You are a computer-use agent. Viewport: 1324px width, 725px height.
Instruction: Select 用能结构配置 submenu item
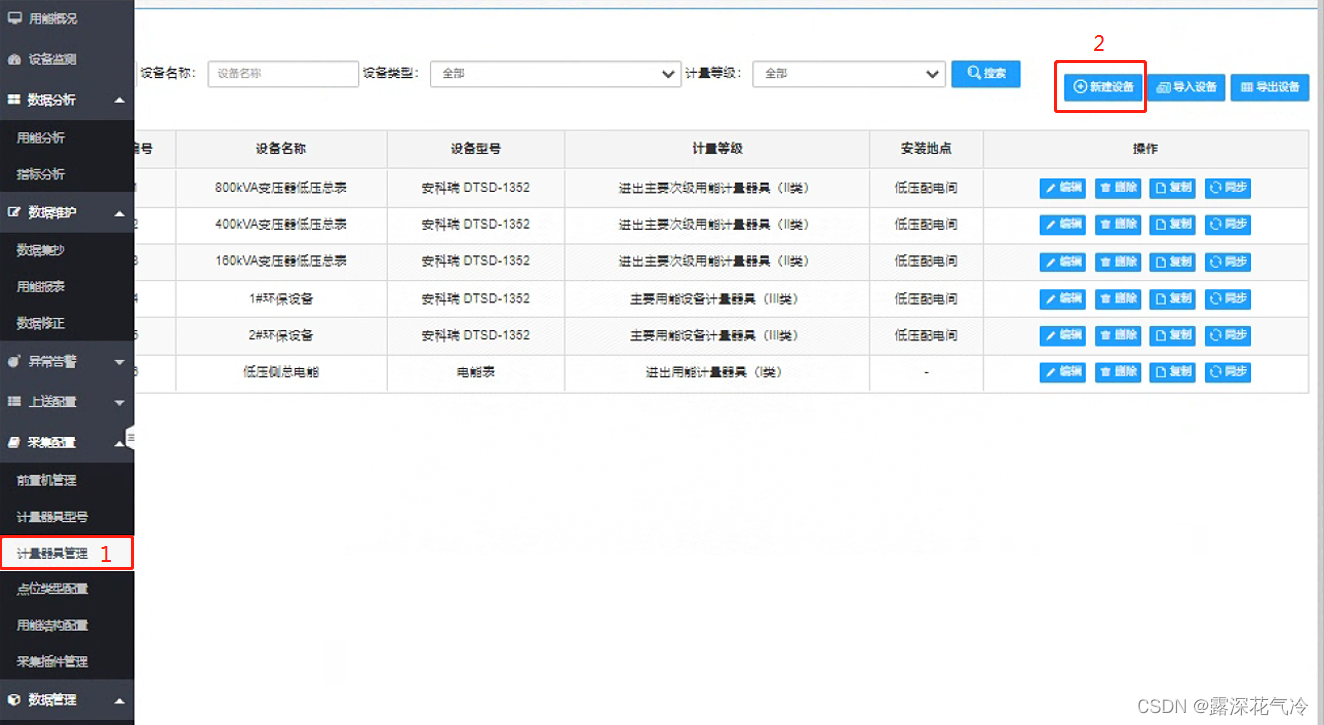(x=67, y=625)
